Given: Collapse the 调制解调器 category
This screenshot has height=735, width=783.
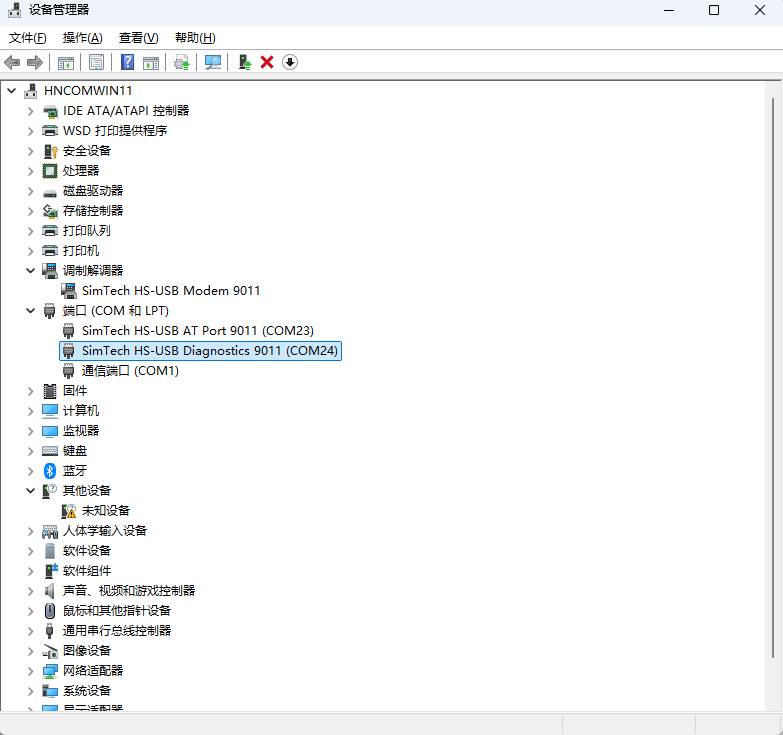Looking at the screenshot, I should point(30,270).
